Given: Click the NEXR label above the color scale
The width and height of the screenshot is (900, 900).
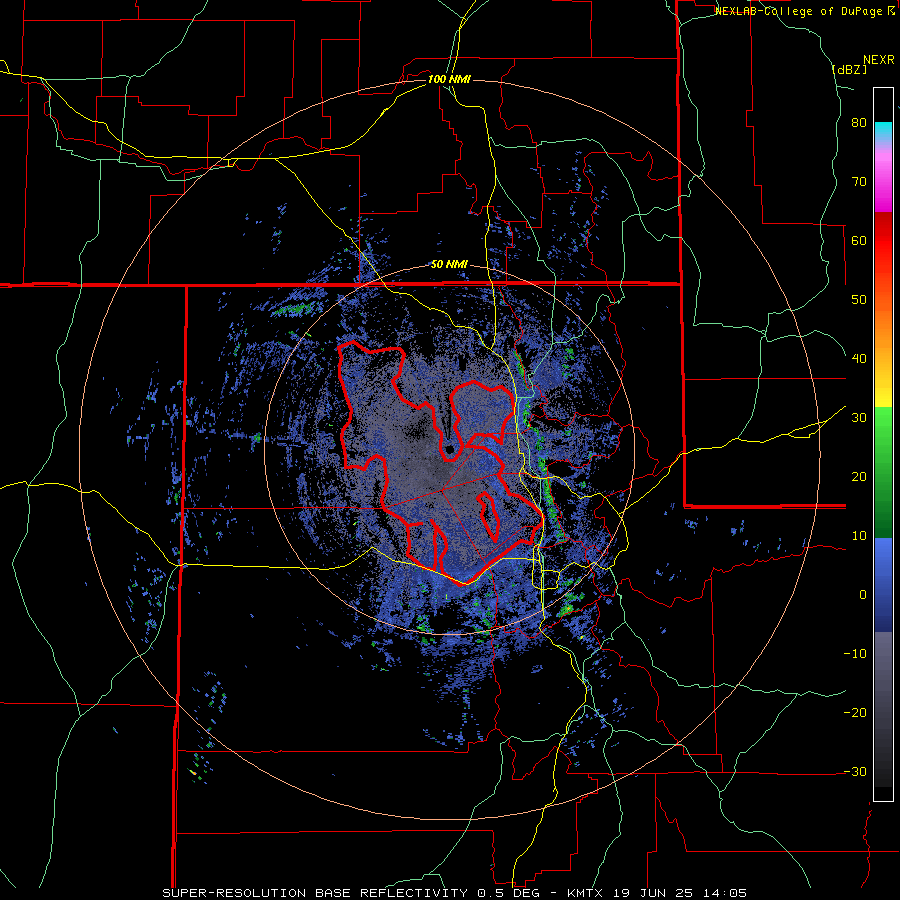Looking at the screenshot, I should click(879, 60).
